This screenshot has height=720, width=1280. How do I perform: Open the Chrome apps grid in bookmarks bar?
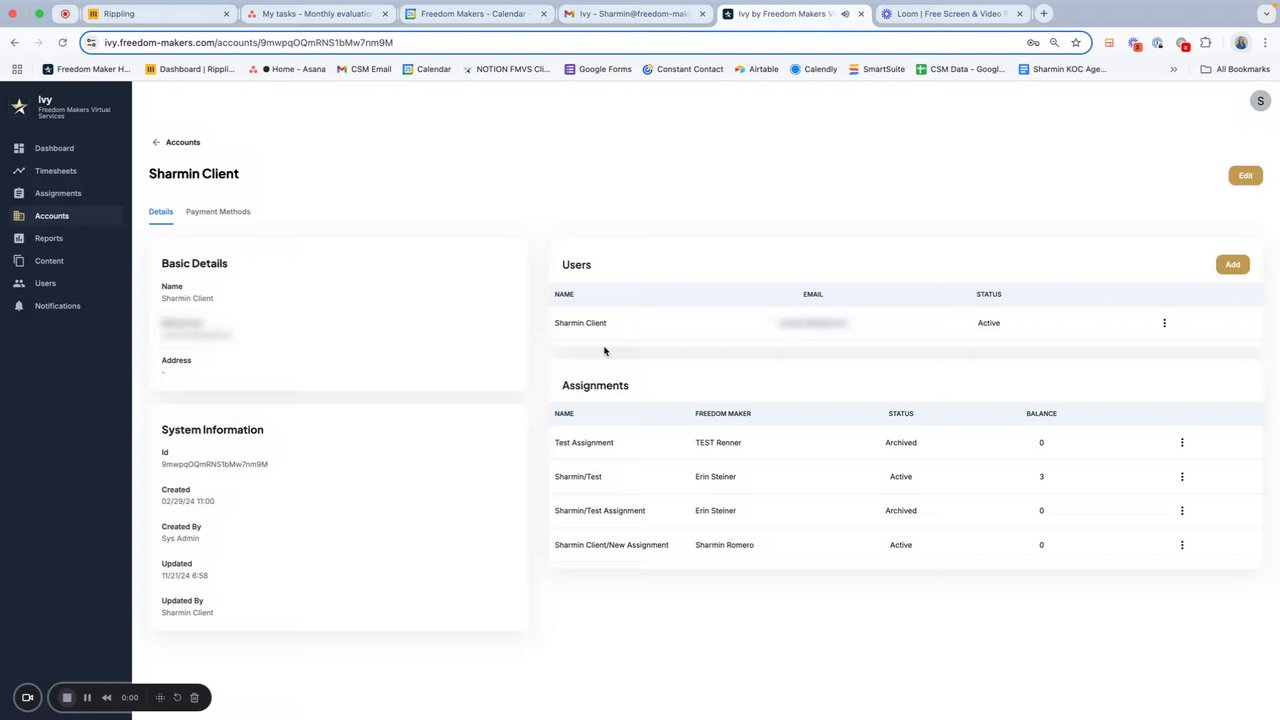coord(17,69)
